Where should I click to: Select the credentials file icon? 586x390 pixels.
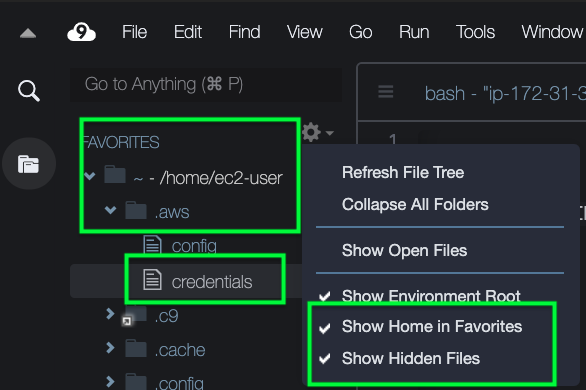152,279
